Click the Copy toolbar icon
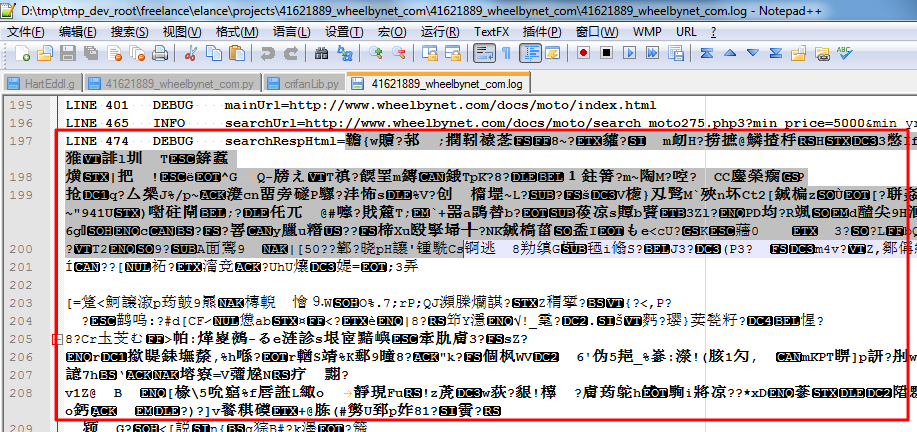Viewport: 917px width, 432px height. pos(213,53)
